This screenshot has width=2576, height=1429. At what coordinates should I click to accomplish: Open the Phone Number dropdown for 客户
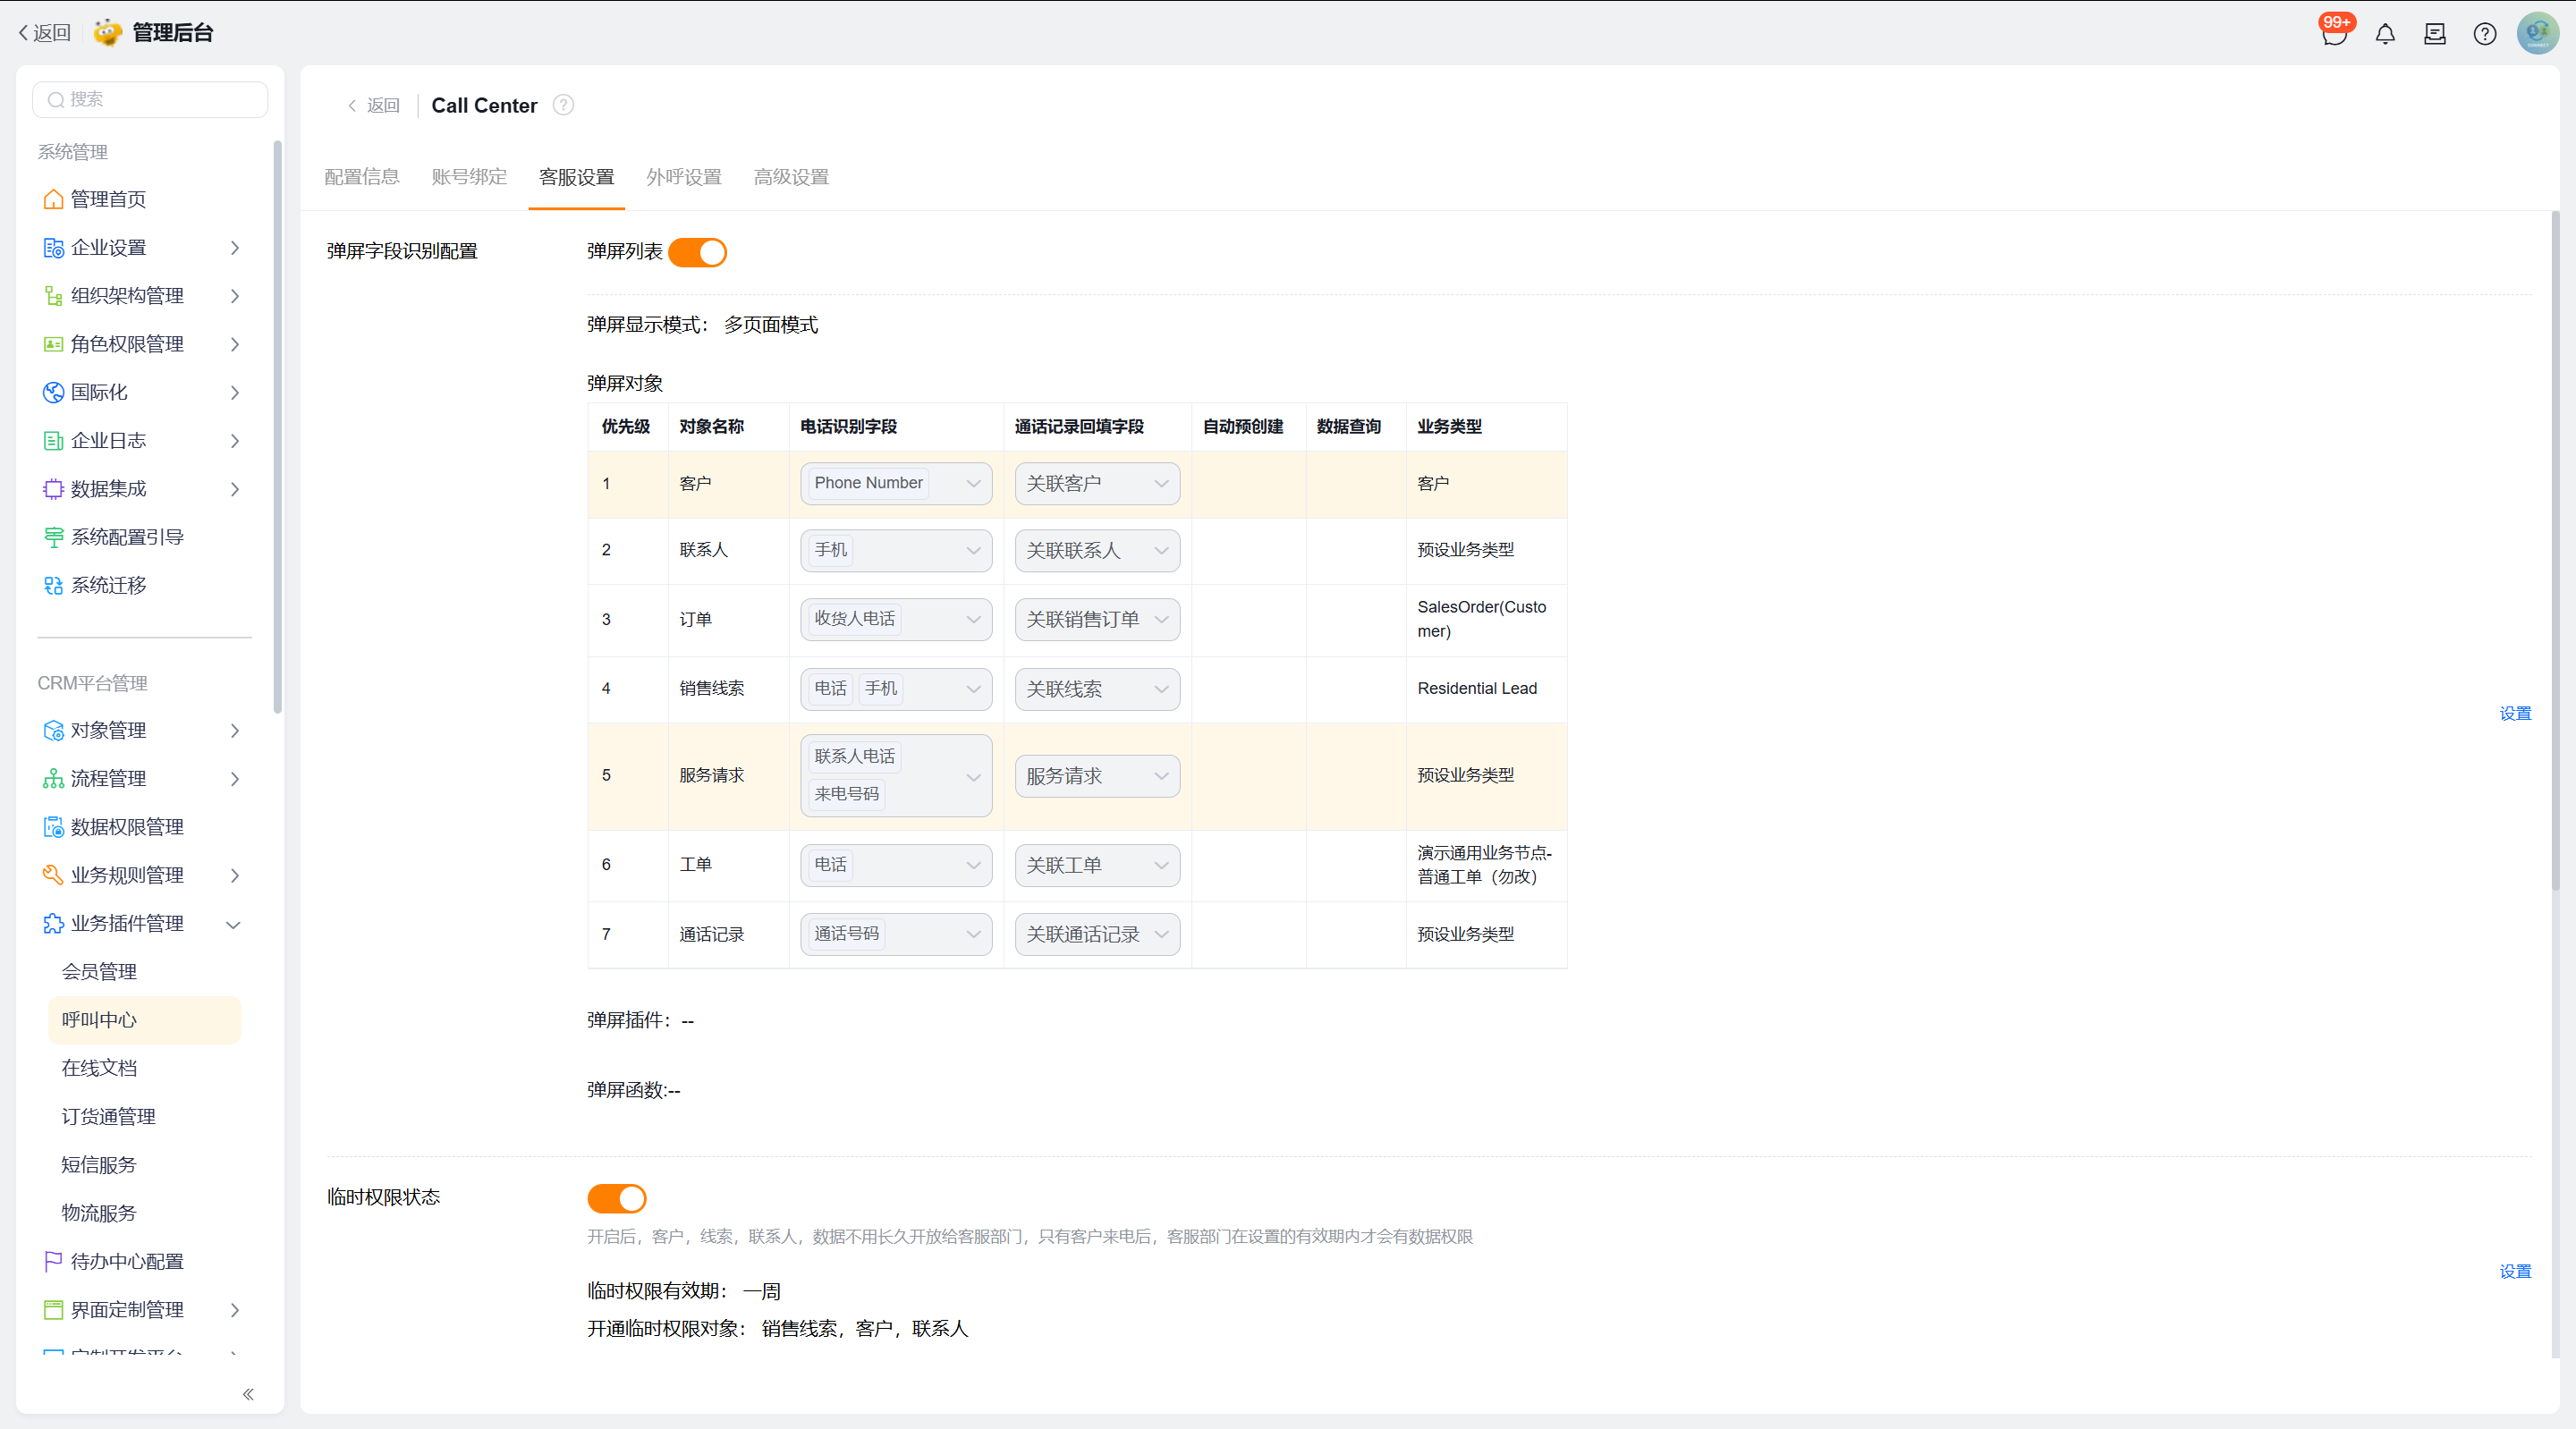pos(896,483)
